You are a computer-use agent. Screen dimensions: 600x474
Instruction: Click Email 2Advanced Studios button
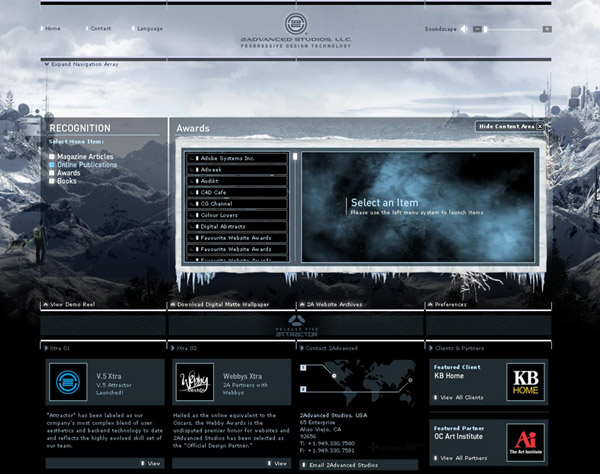coord(359,465)
